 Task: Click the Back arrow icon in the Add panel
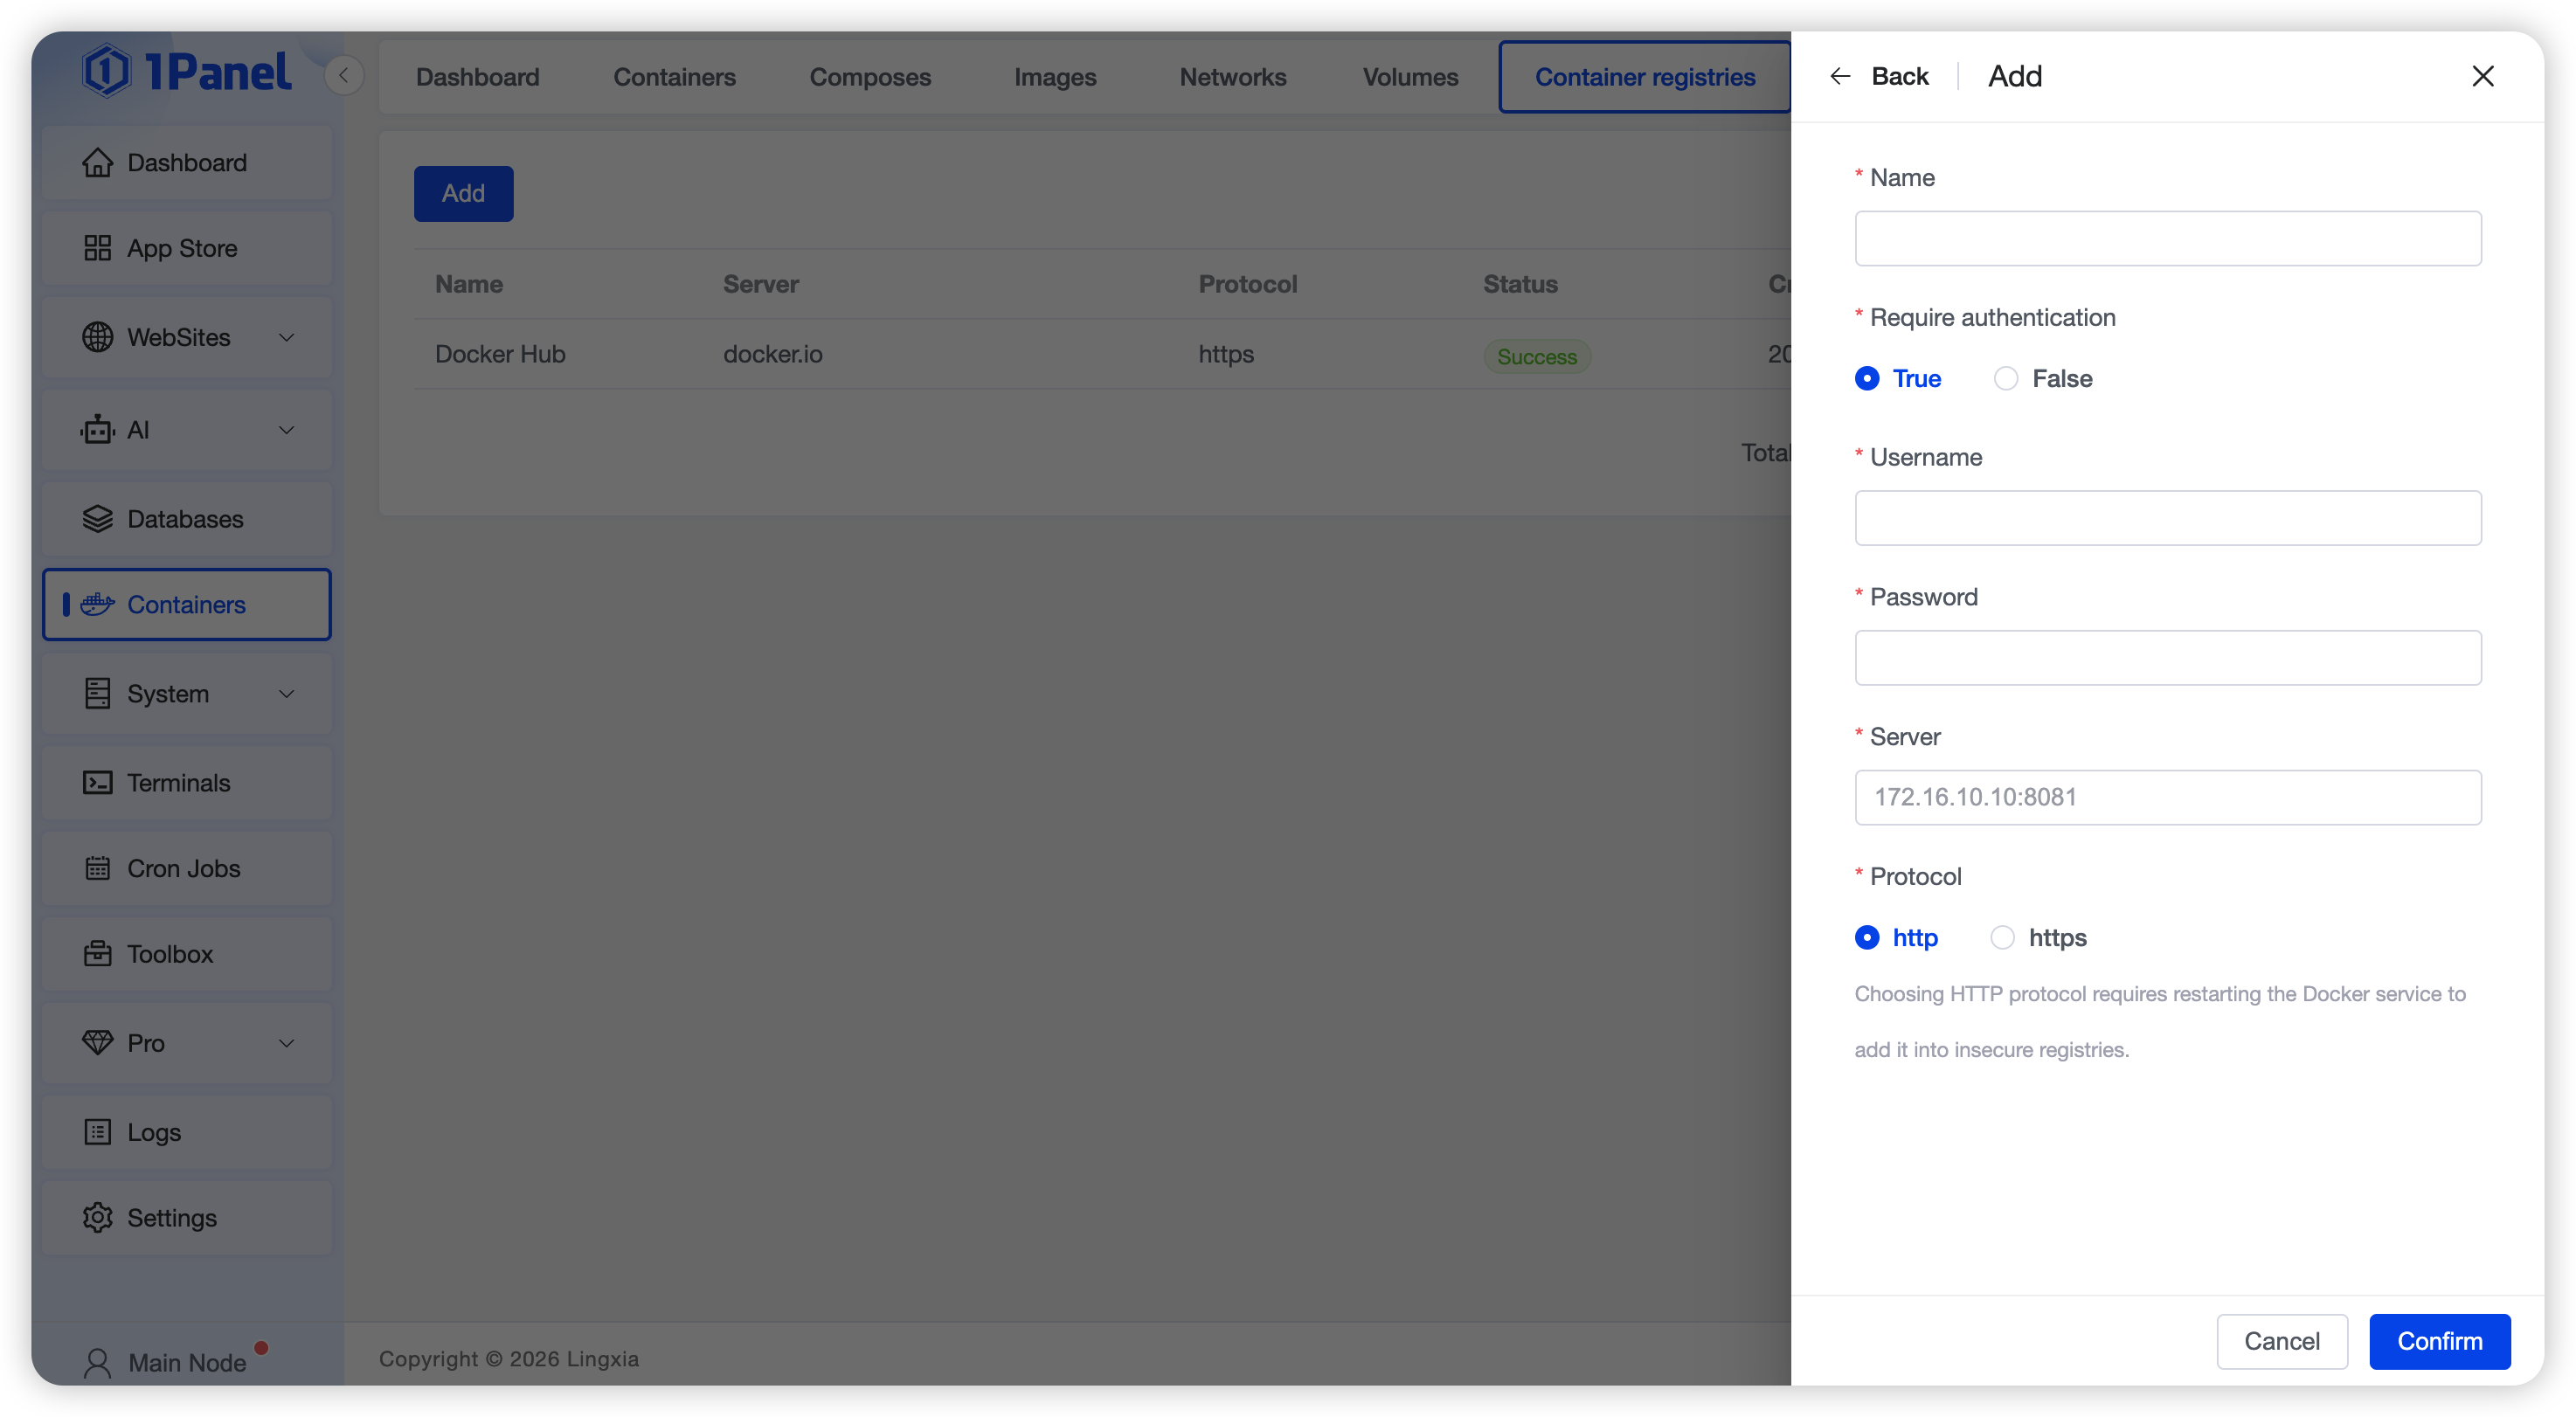pyautogui.click(x=1839, y=76)
